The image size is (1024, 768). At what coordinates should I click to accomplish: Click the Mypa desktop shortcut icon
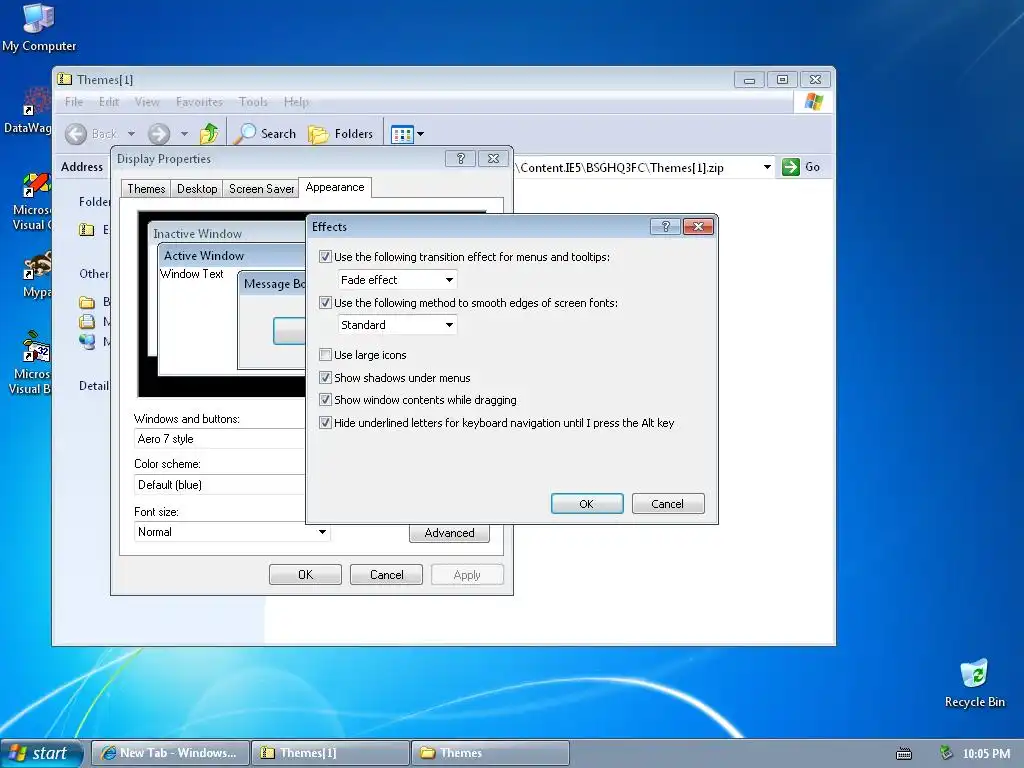pyautogui.click(x=36, y=267)
